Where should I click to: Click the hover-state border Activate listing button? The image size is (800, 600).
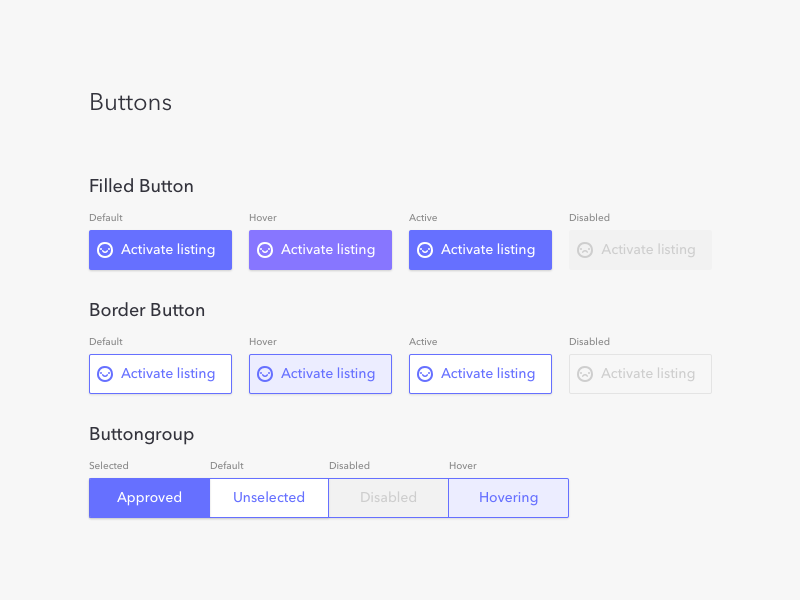point(320,374)
